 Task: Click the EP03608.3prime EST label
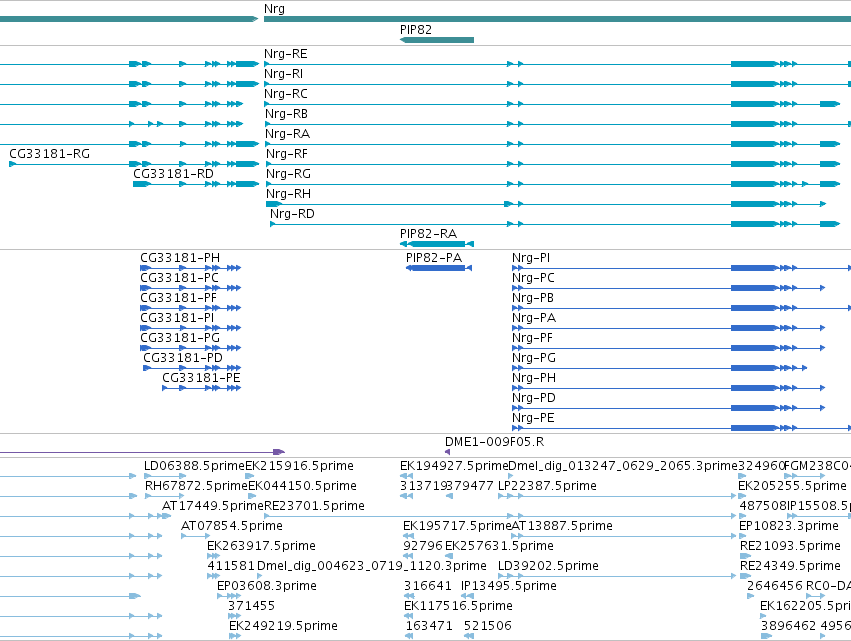coord(266,586)
